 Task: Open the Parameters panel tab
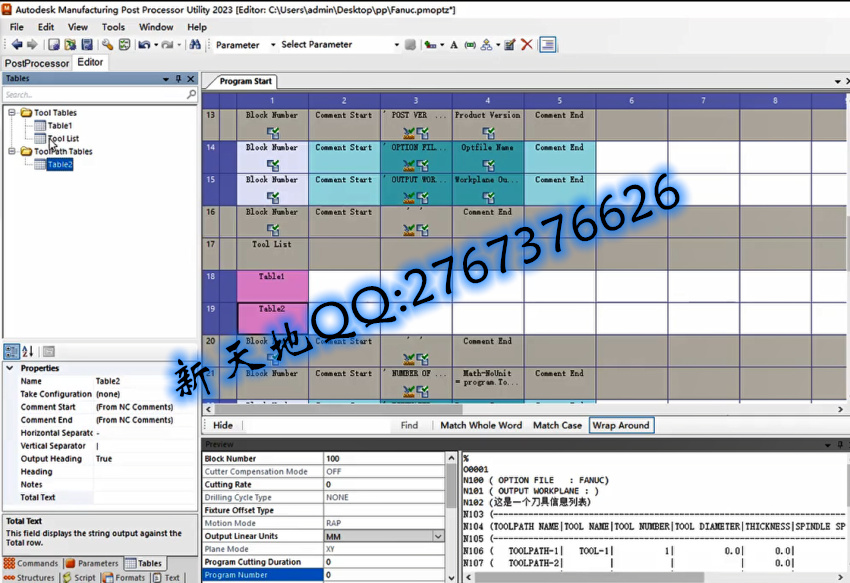(x=92, y=563)
